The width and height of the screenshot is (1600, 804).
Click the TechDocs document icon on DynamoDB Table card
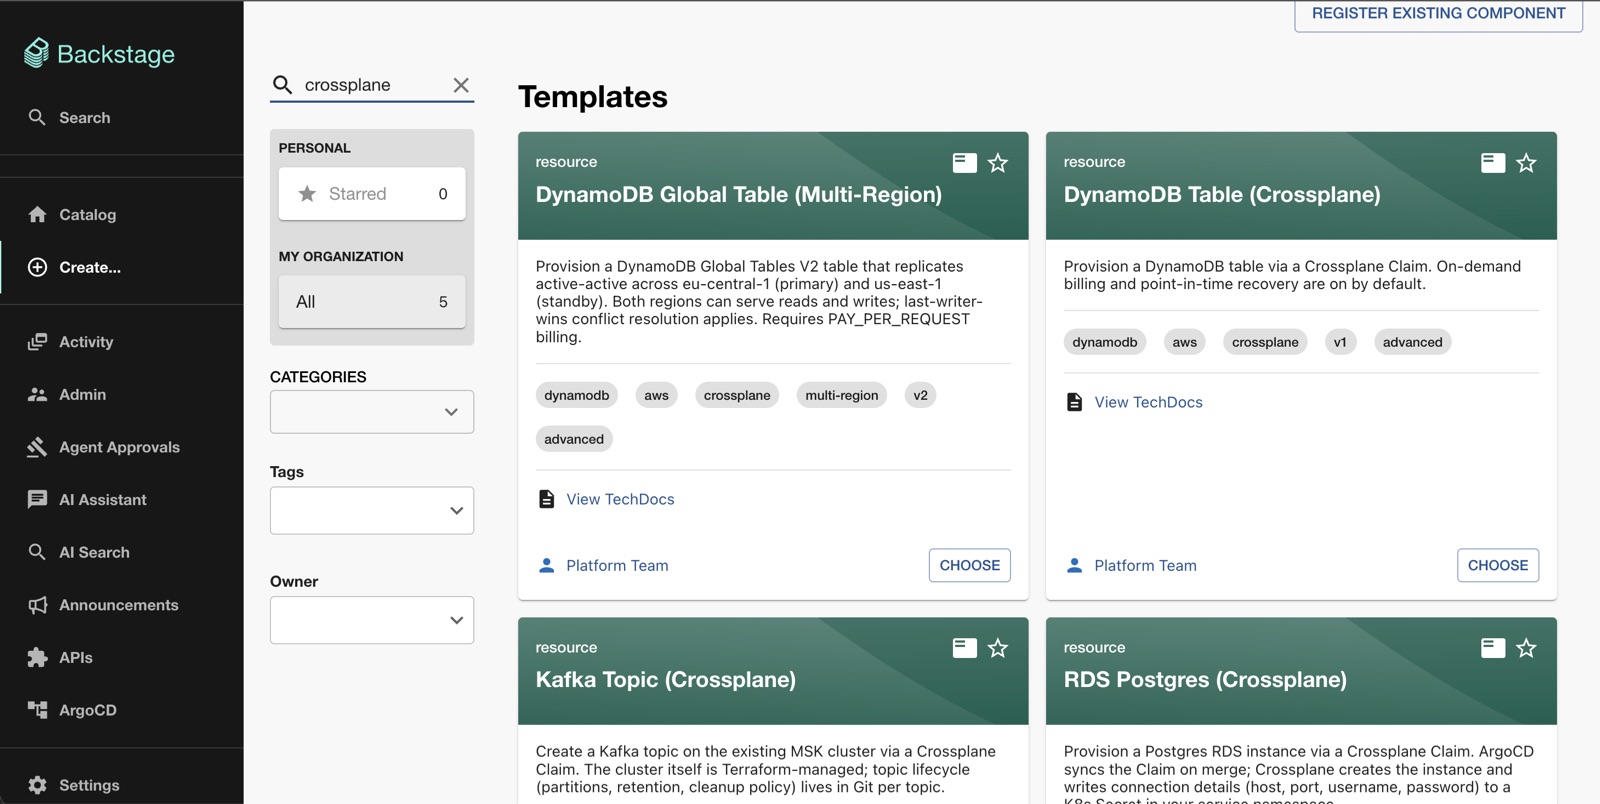(1074, 402)
